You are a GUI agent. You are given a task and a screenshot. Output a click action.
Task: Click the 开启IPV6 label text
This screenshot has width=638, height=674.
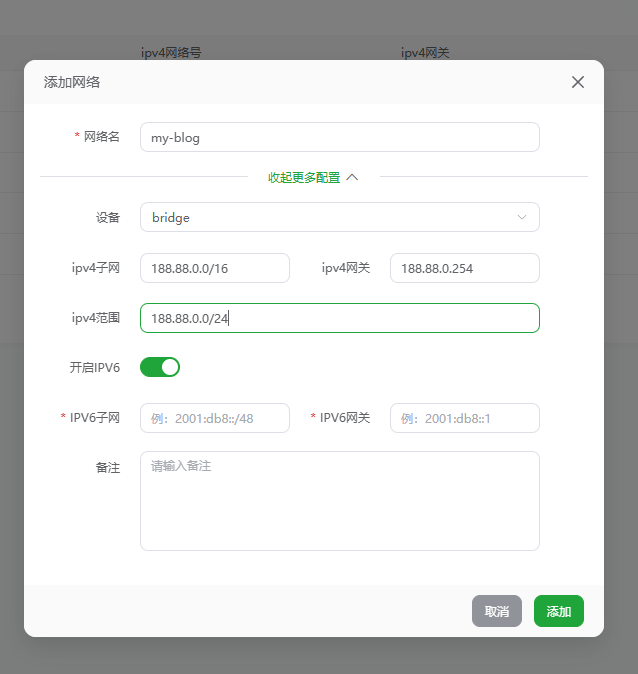click(94, 367)
